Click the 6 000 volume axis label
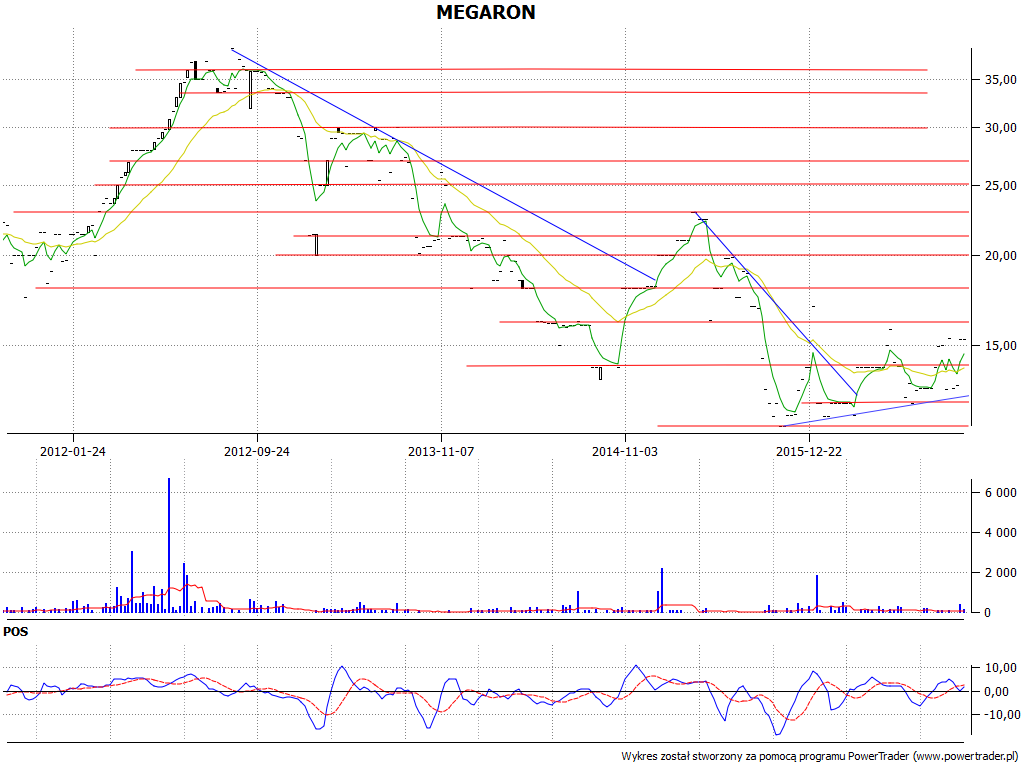Viewport: 1024px width, 768px height. coord(1000,492)
